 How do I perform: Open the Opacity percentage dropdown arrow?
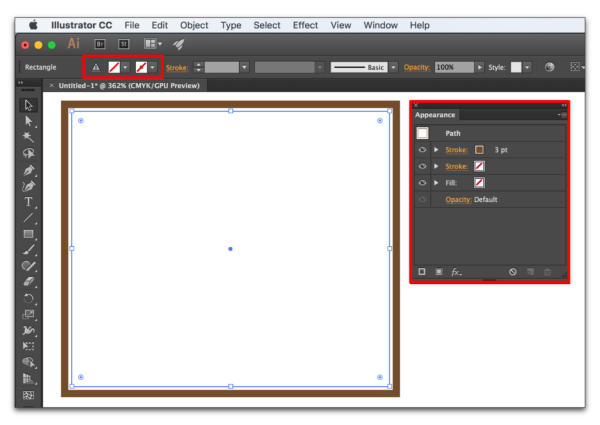[479, 67]
